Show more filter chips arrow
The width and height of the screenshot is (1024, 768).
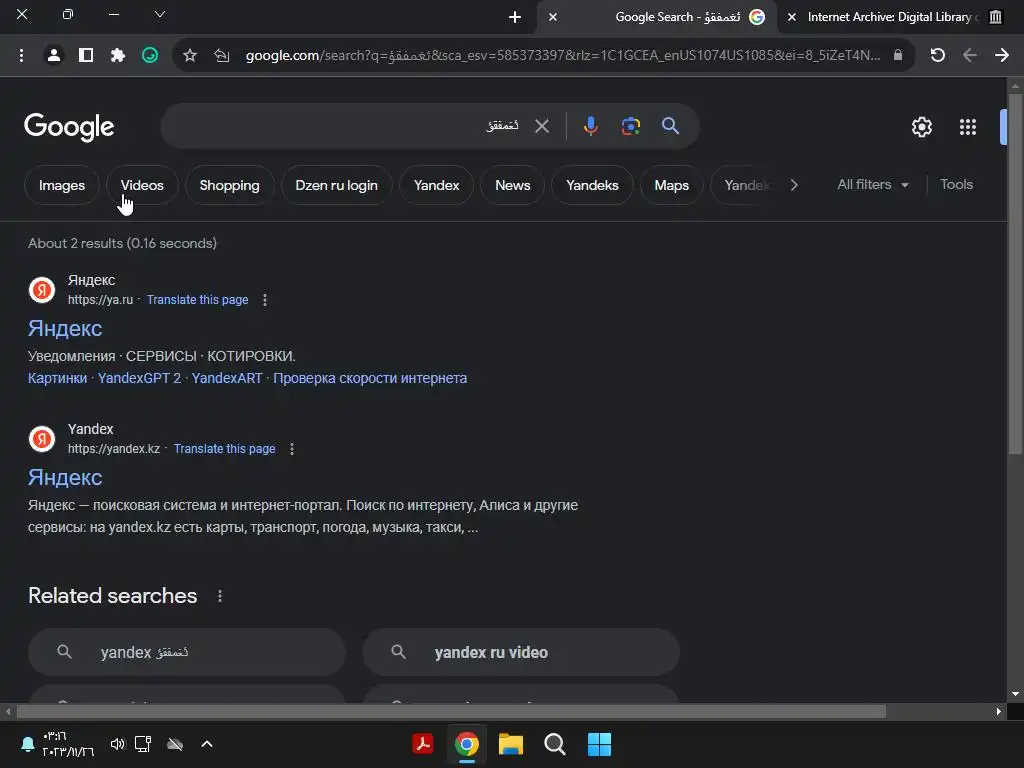[x=793, y=185]
